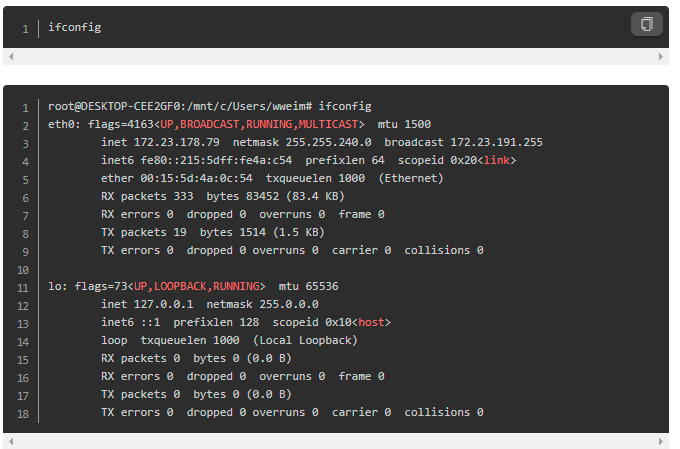The height and width of the screenshot is (449, 680).
Task: Click right arrow of top code block scrollbar
Action: 661,57
